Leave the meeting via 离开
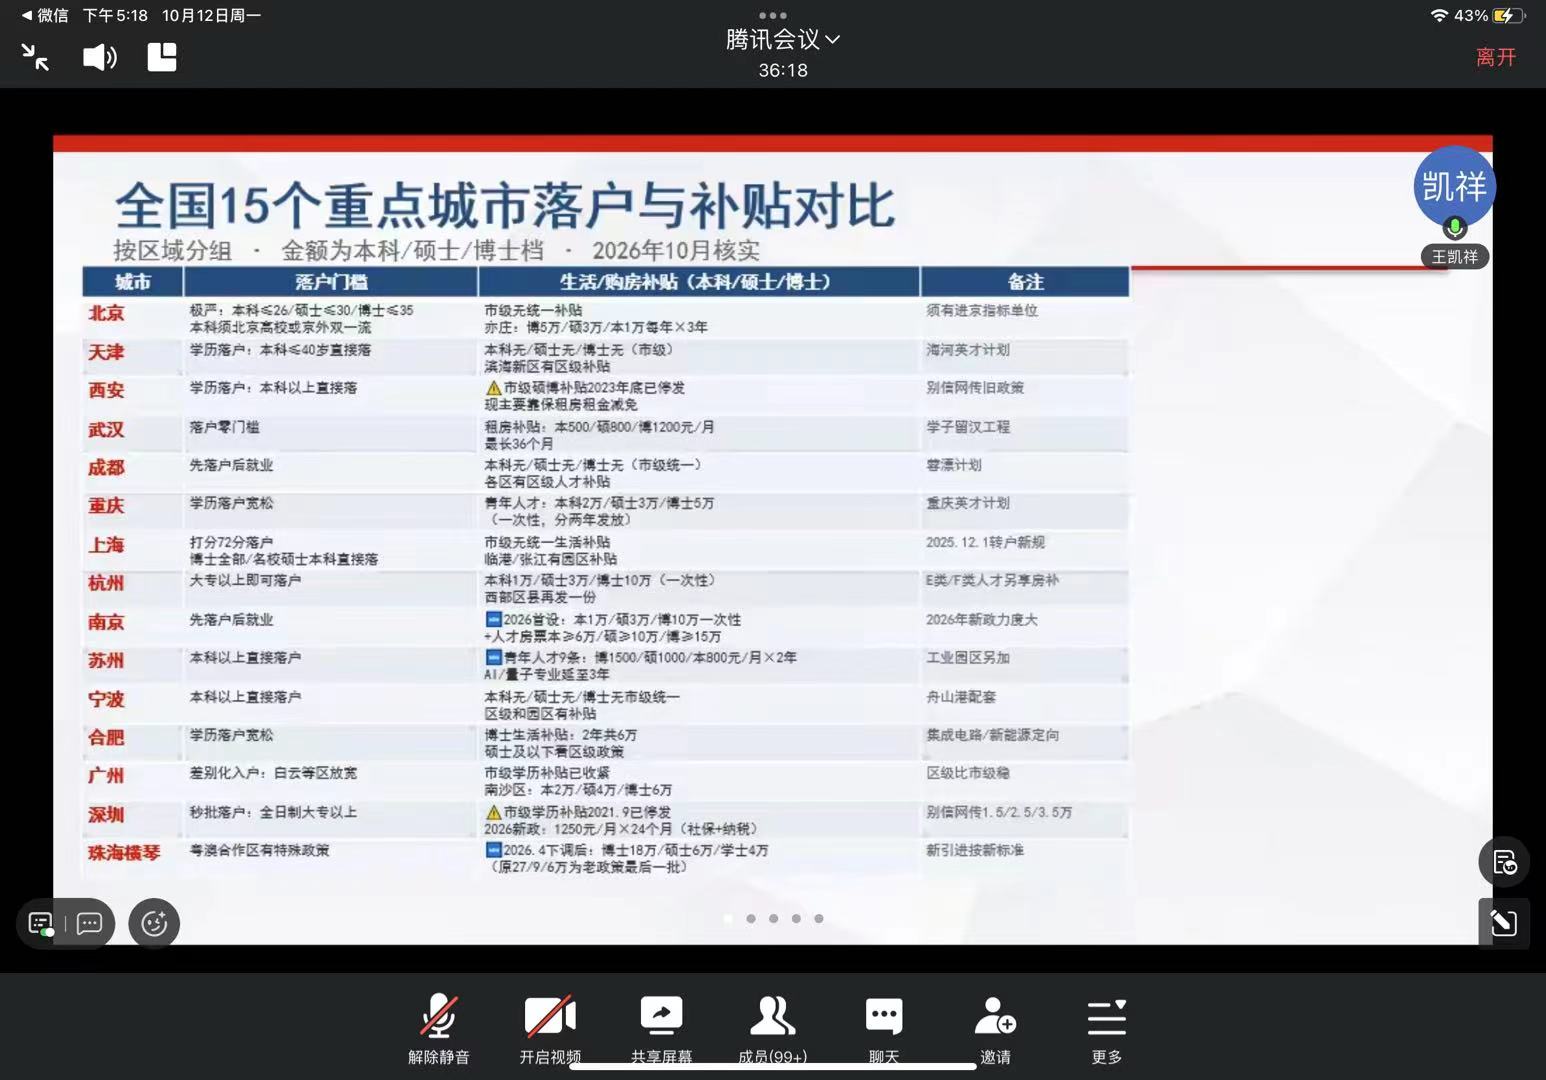 tap(1496, 57)
